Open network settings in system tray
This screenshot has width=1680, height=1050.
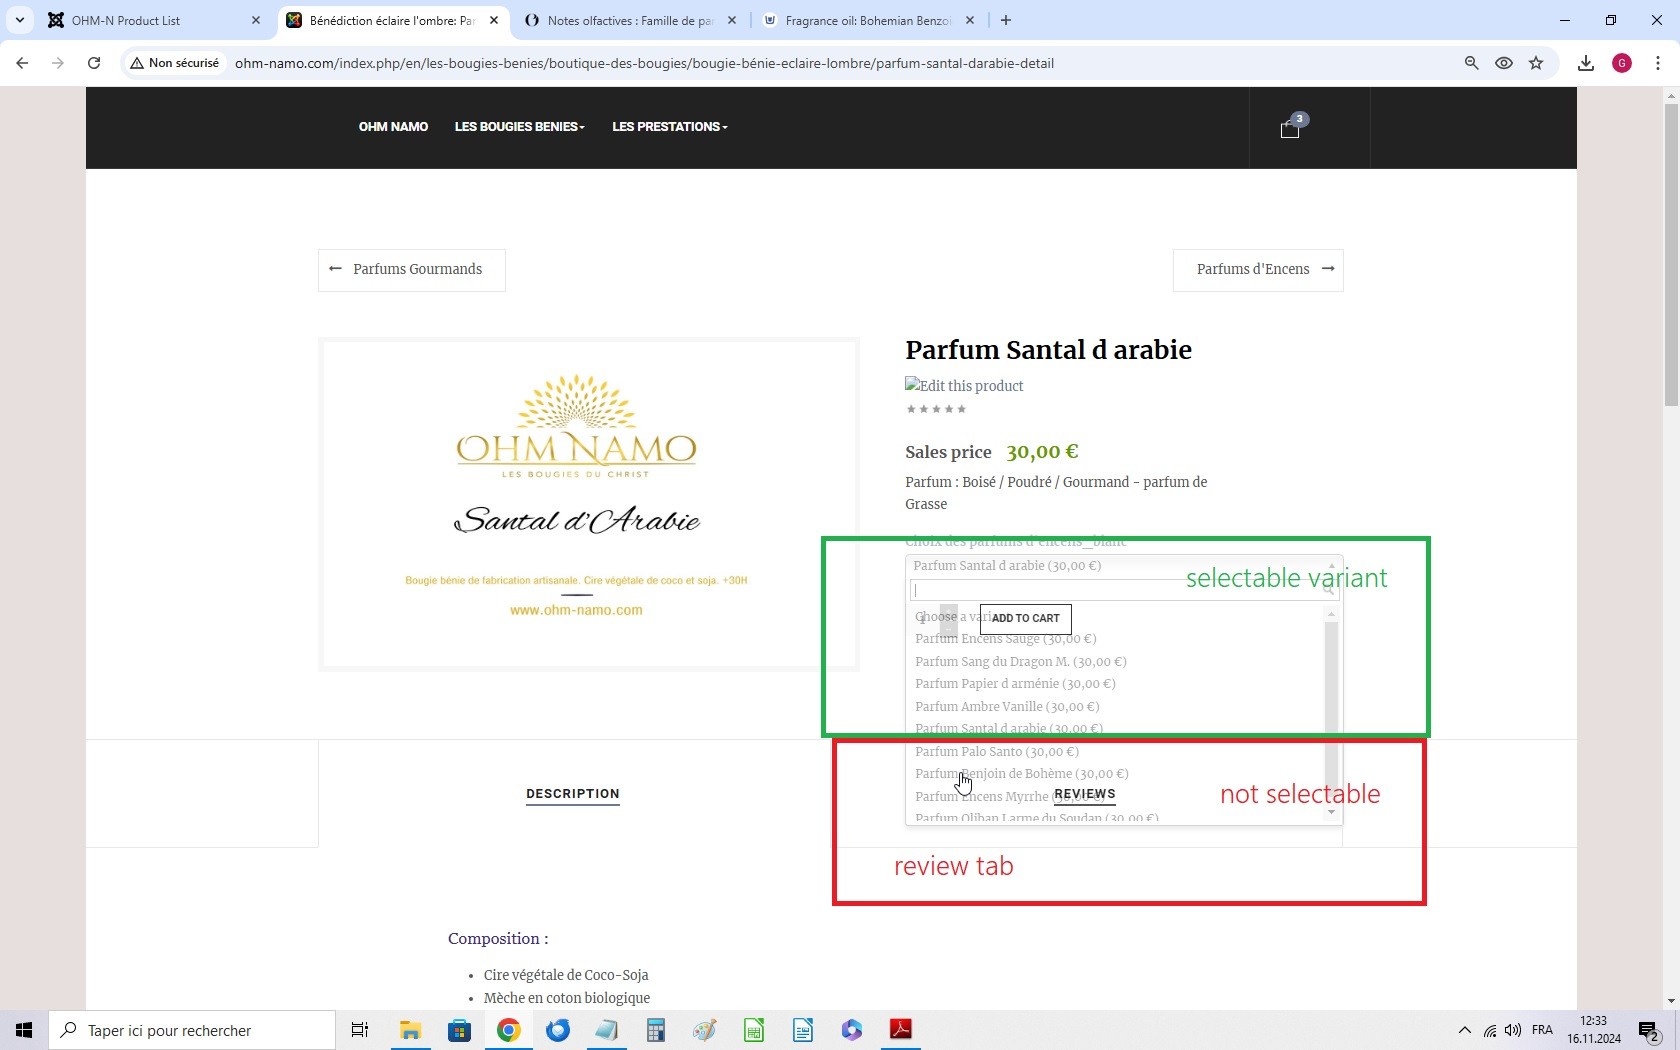tap(1490, 1030)
